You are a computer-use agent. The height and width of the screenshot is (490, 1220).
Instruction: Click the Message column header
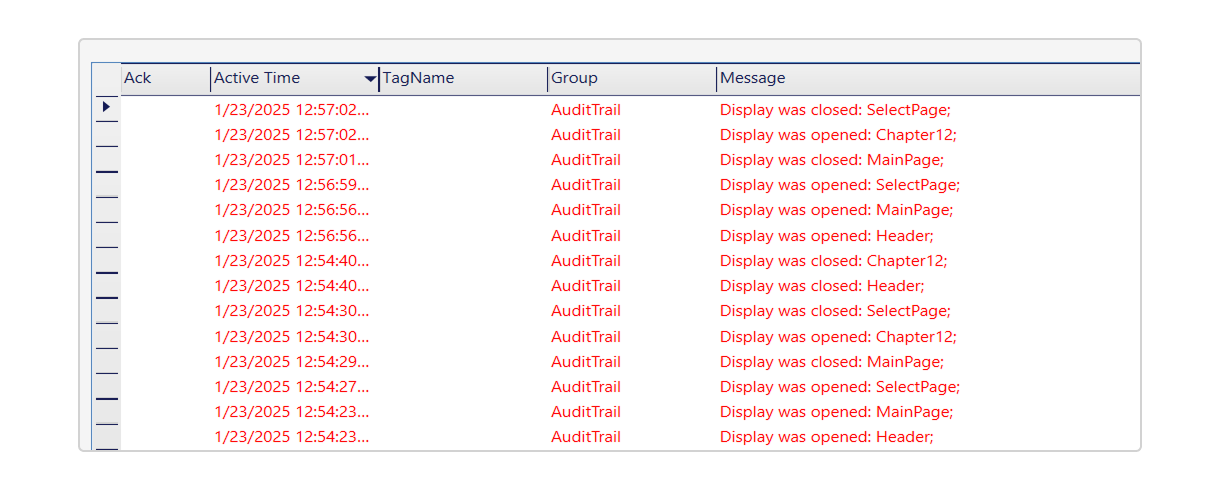click(x=928, y=78)
